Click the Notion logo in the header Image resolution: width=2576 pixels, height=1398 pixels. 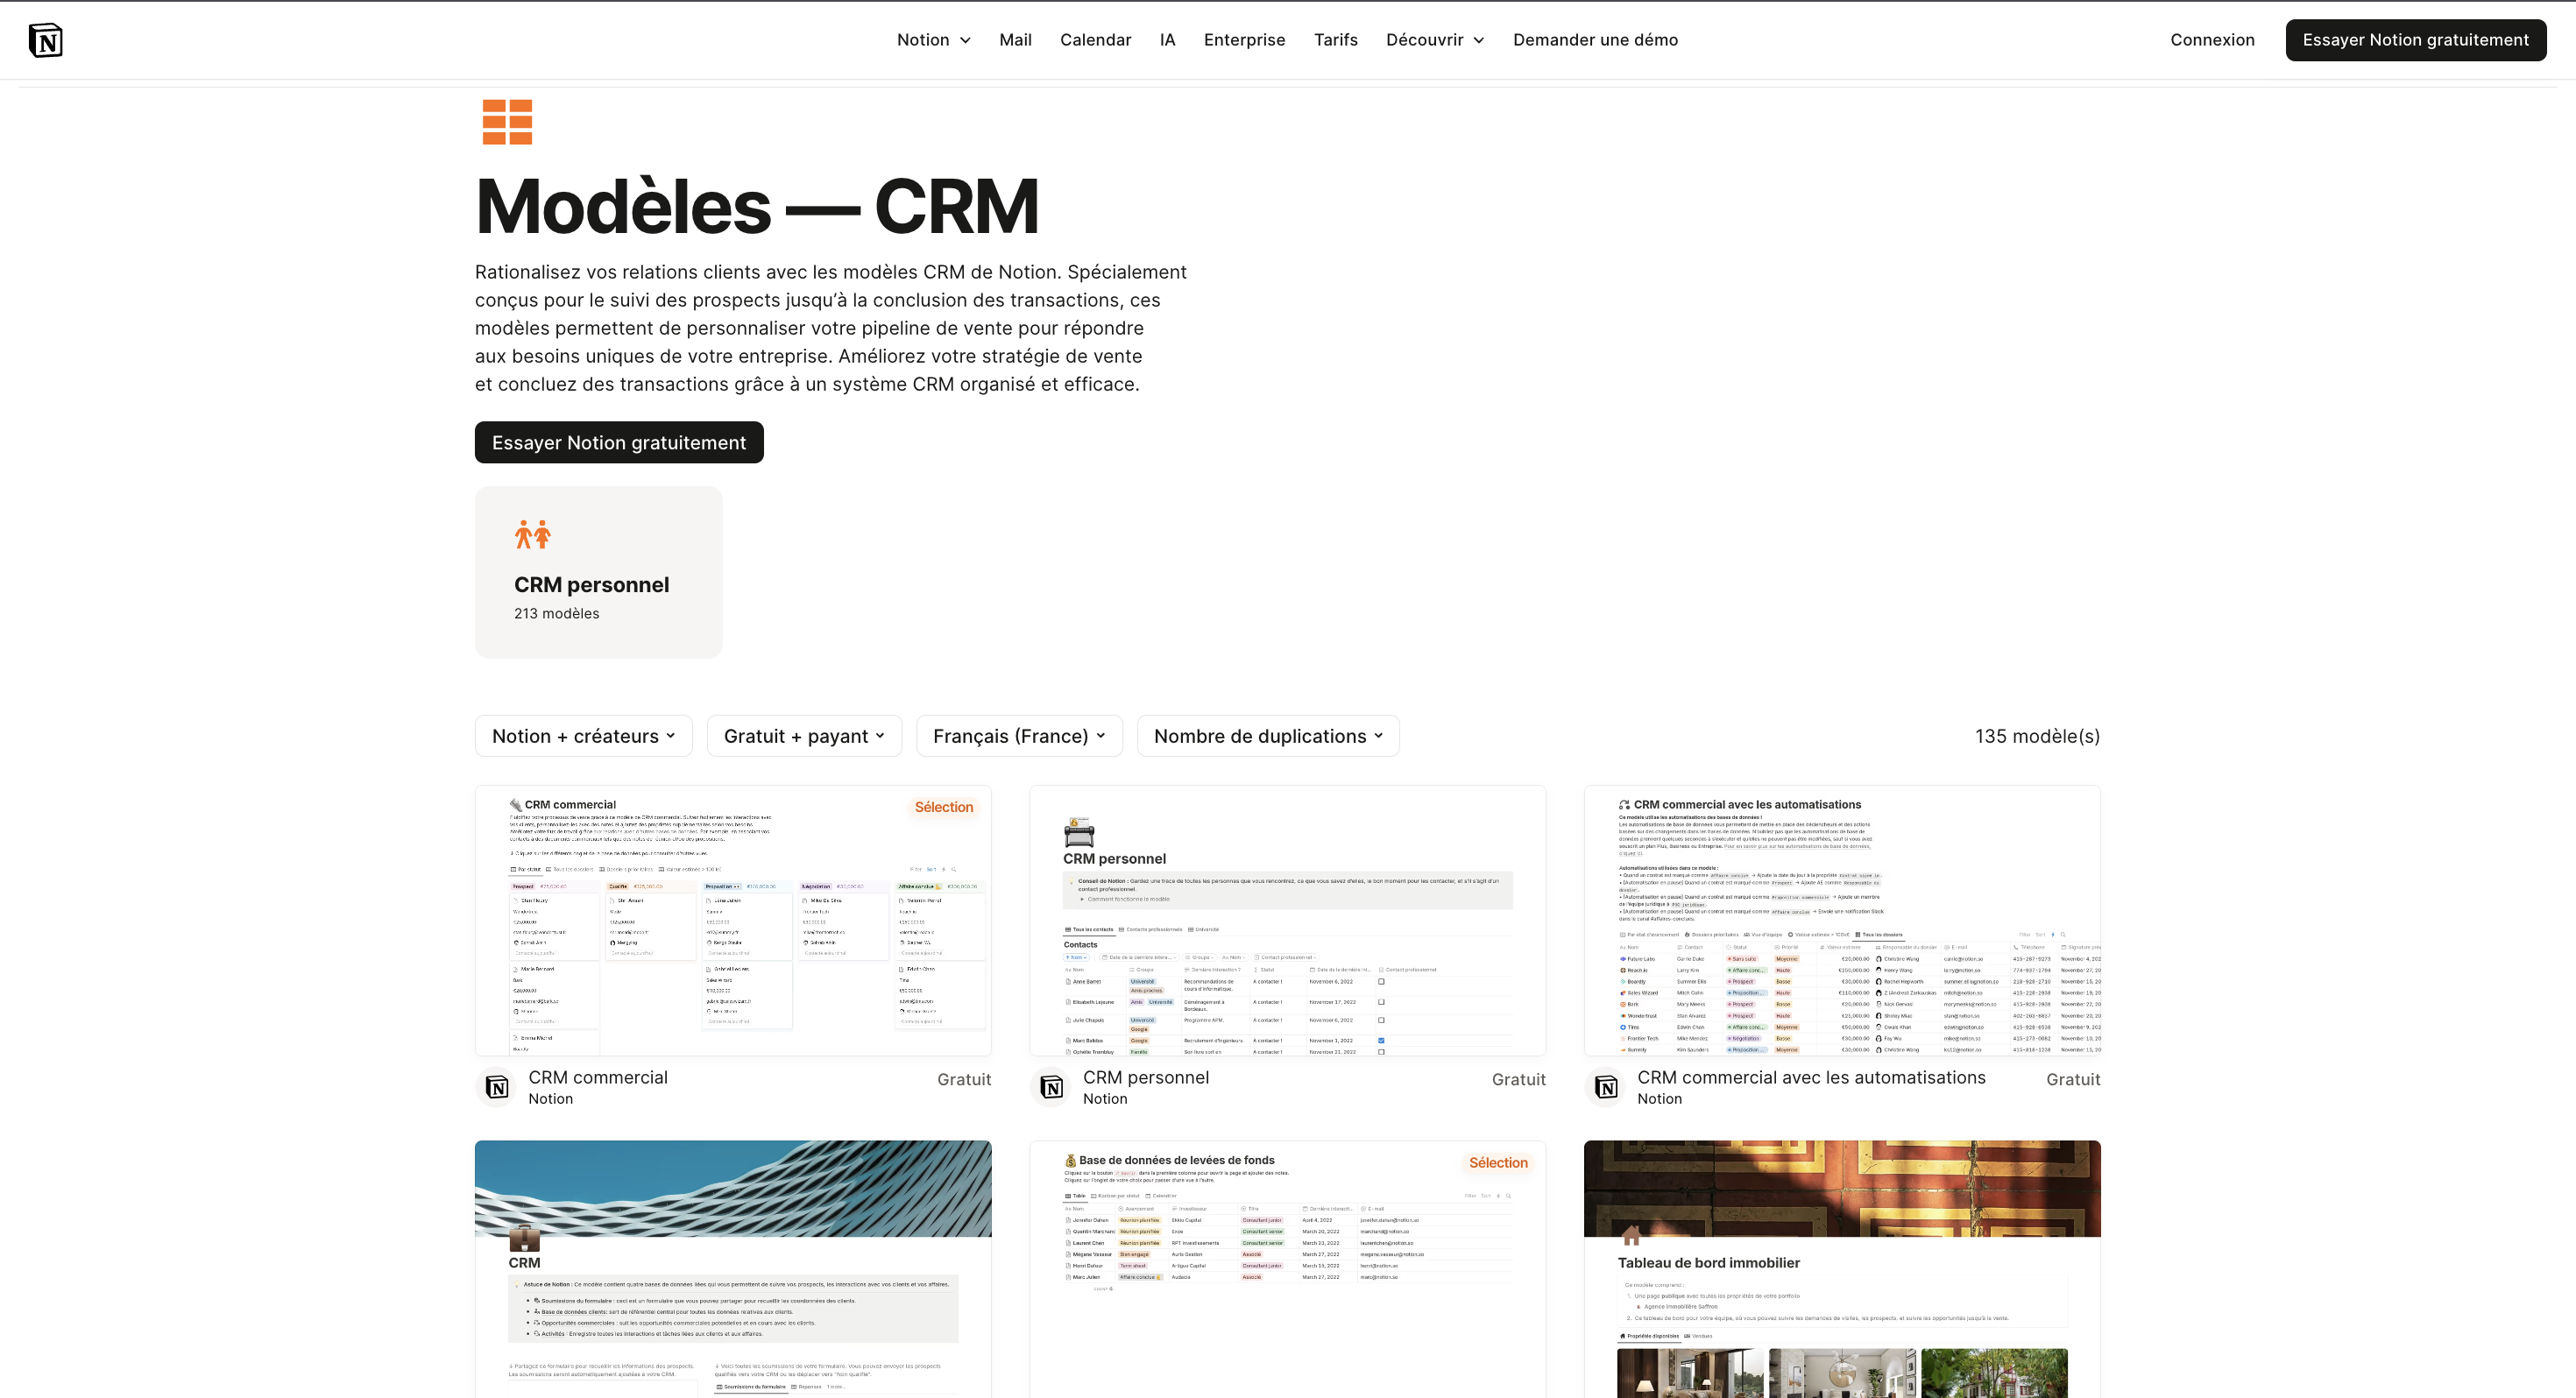click(46, 40)
